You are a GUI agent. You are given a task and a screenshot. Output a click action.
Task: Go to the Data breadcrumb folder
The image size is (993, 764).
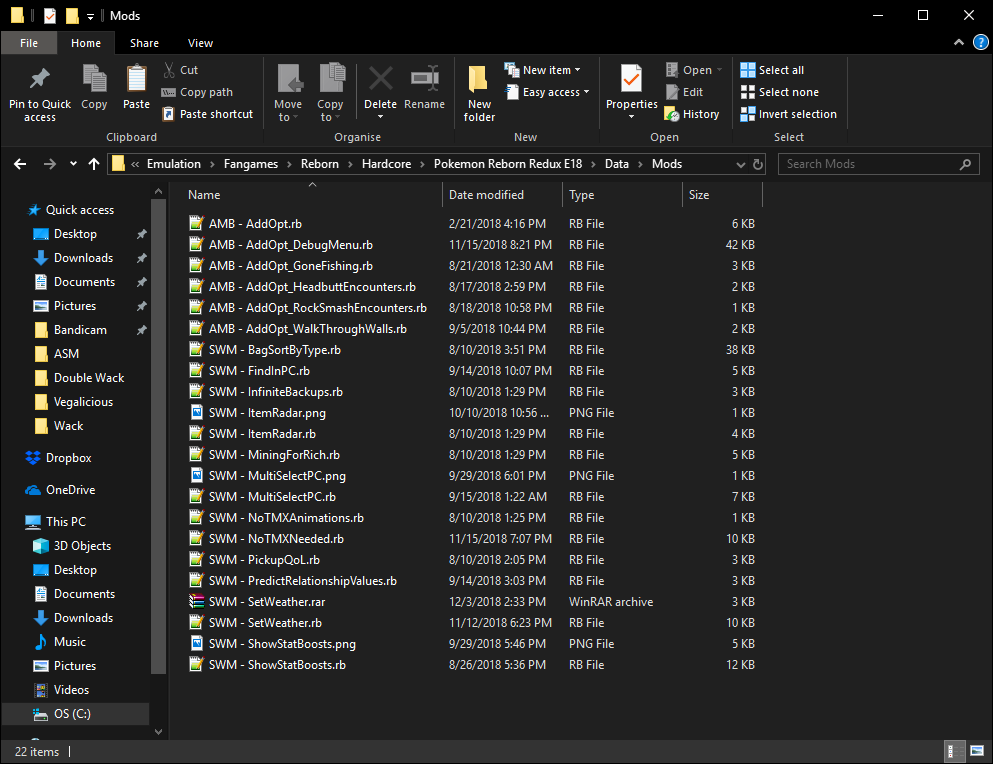pos(617,164)
